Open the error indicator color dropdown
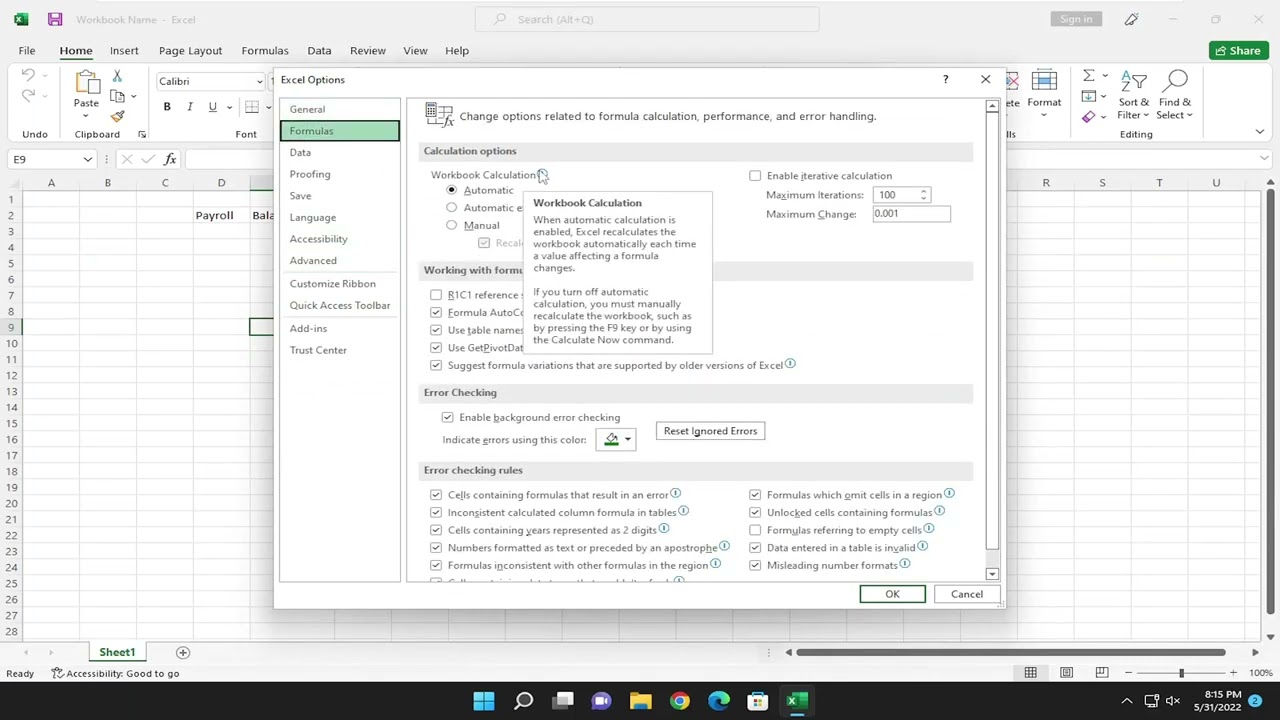The height and width of the screenshot is (720, 1280). click(x=627, y=440)
